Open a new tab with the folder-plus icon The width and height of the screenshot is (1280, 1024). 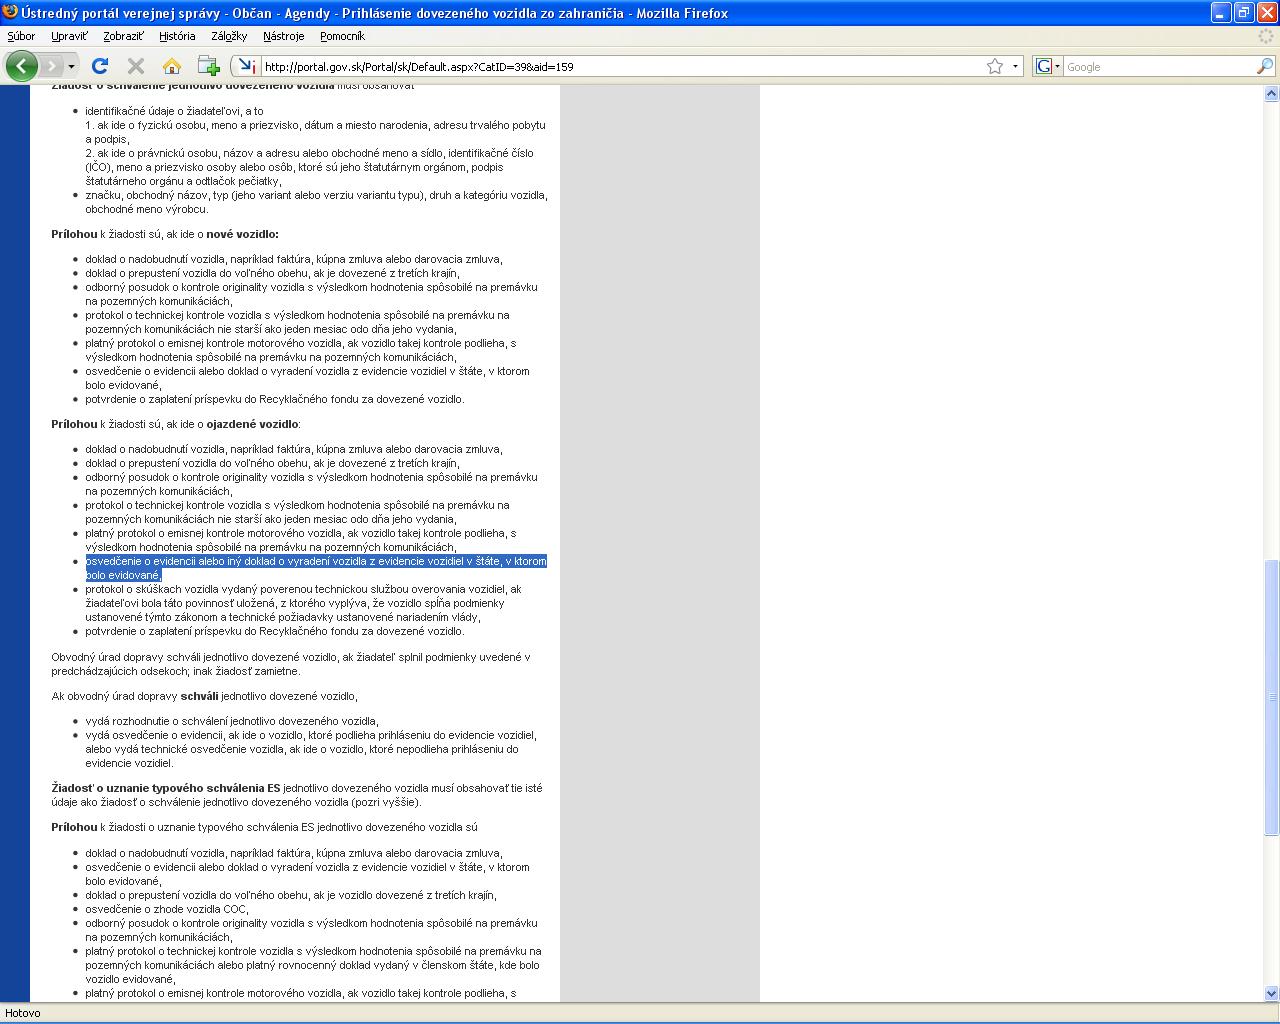pos(208,66)
